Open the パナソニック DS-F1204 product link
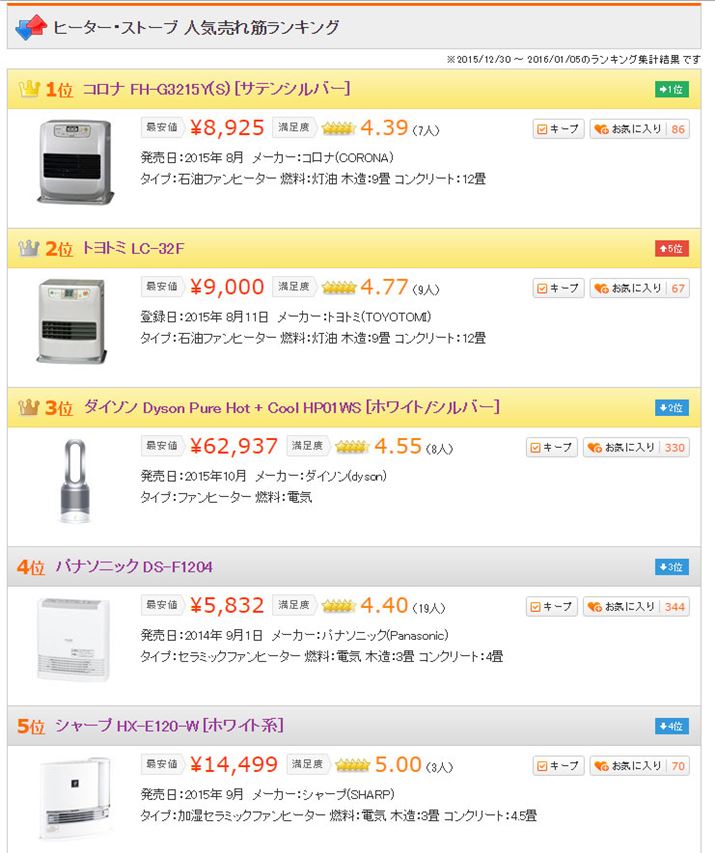 (x=134, y=567)
